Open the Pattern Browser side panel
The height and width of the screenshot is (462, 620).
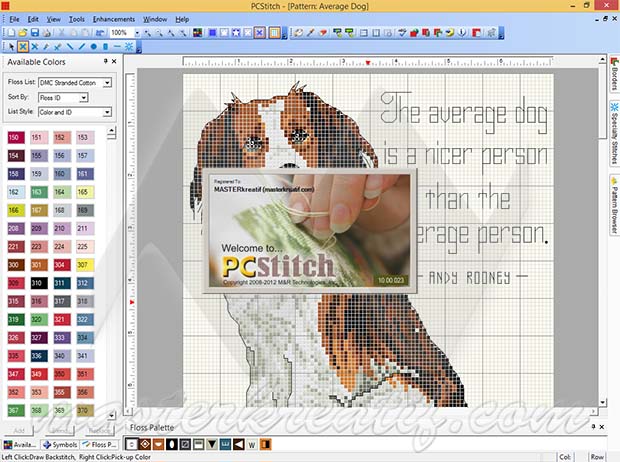[614, 204]
